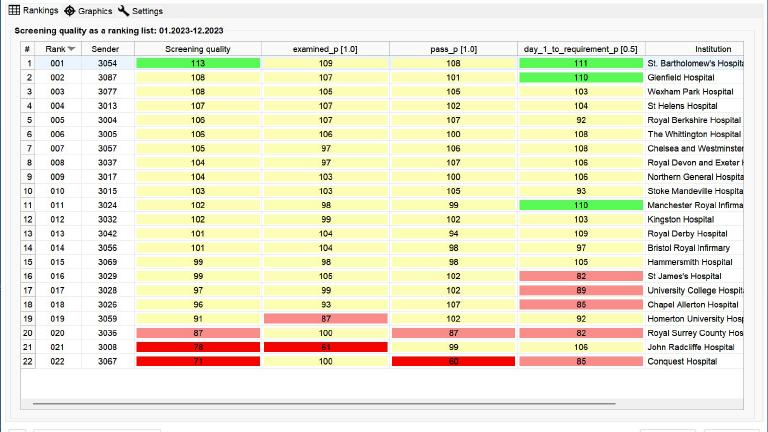Toggle the Rank column sort arrow
This screenshot has height=432, width=768.
pyautogui.click(x=71, y=49)
